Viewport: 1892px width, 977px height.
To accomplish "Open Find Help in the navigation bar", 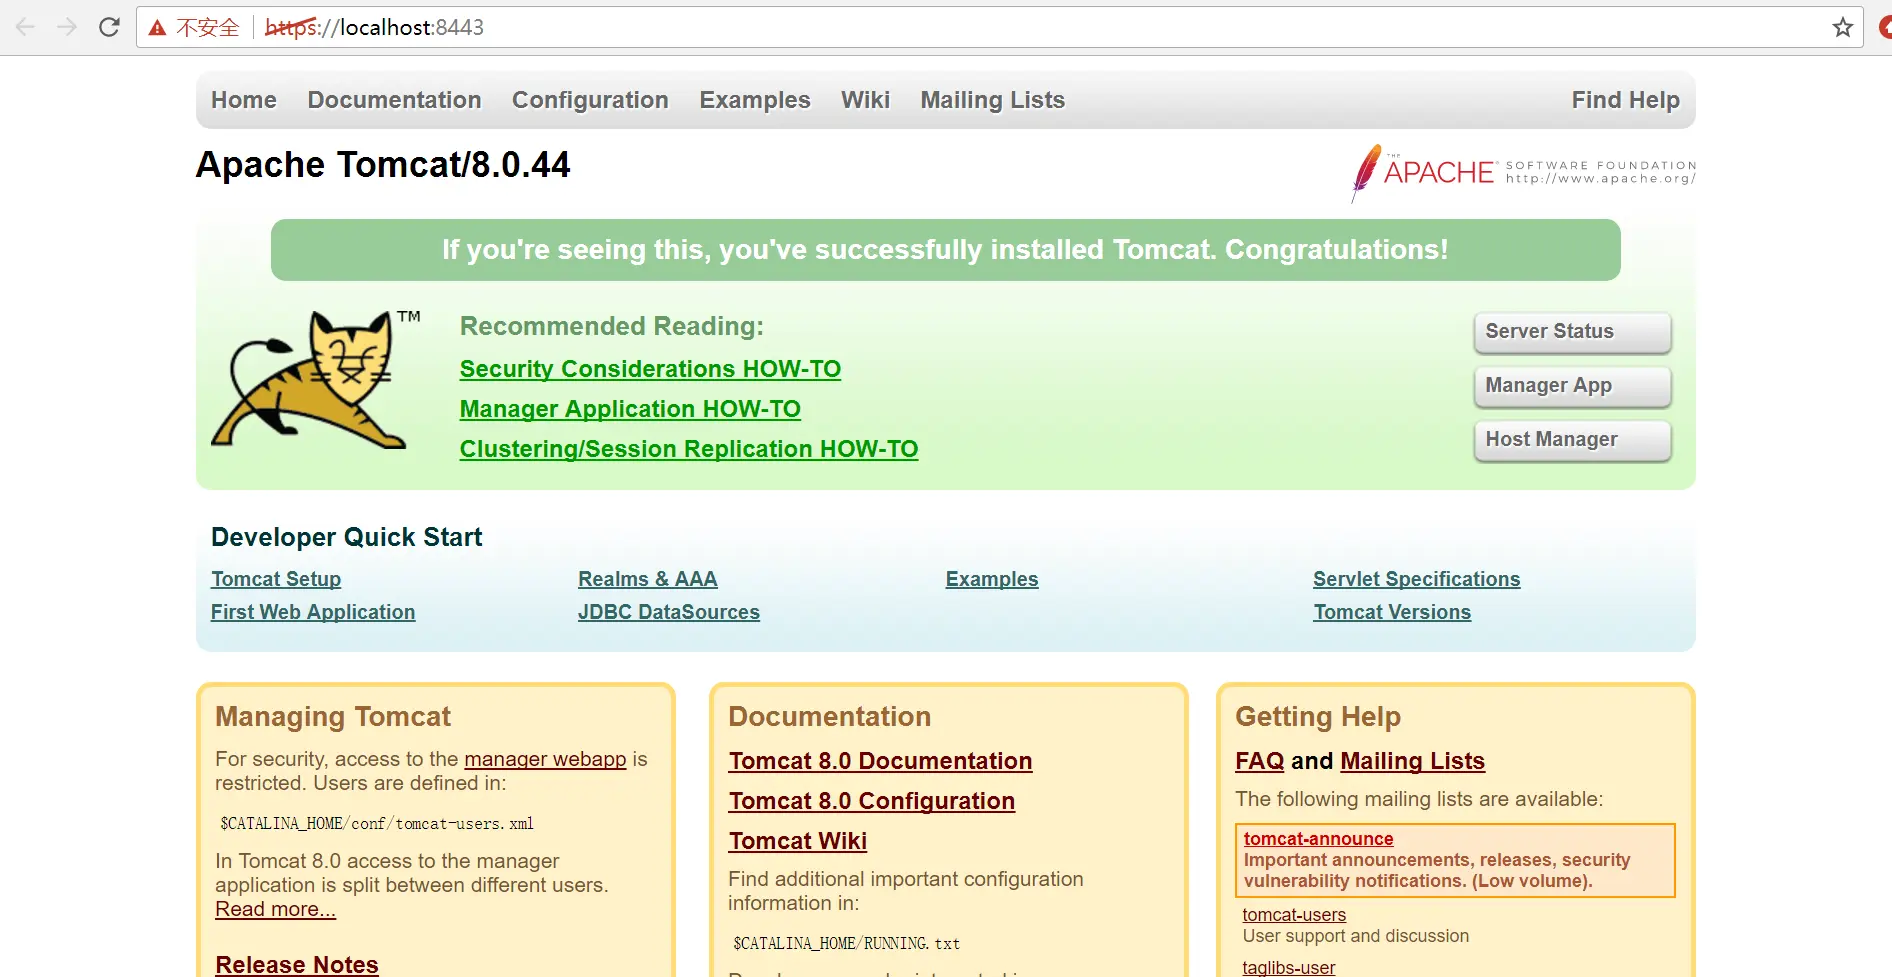I will coord(1626,100).
